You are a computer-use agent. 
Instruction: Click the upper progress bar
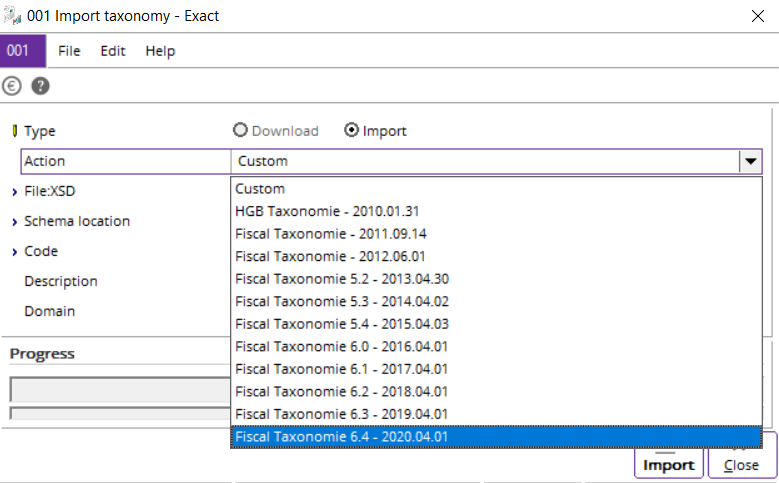tap(120, 389)
